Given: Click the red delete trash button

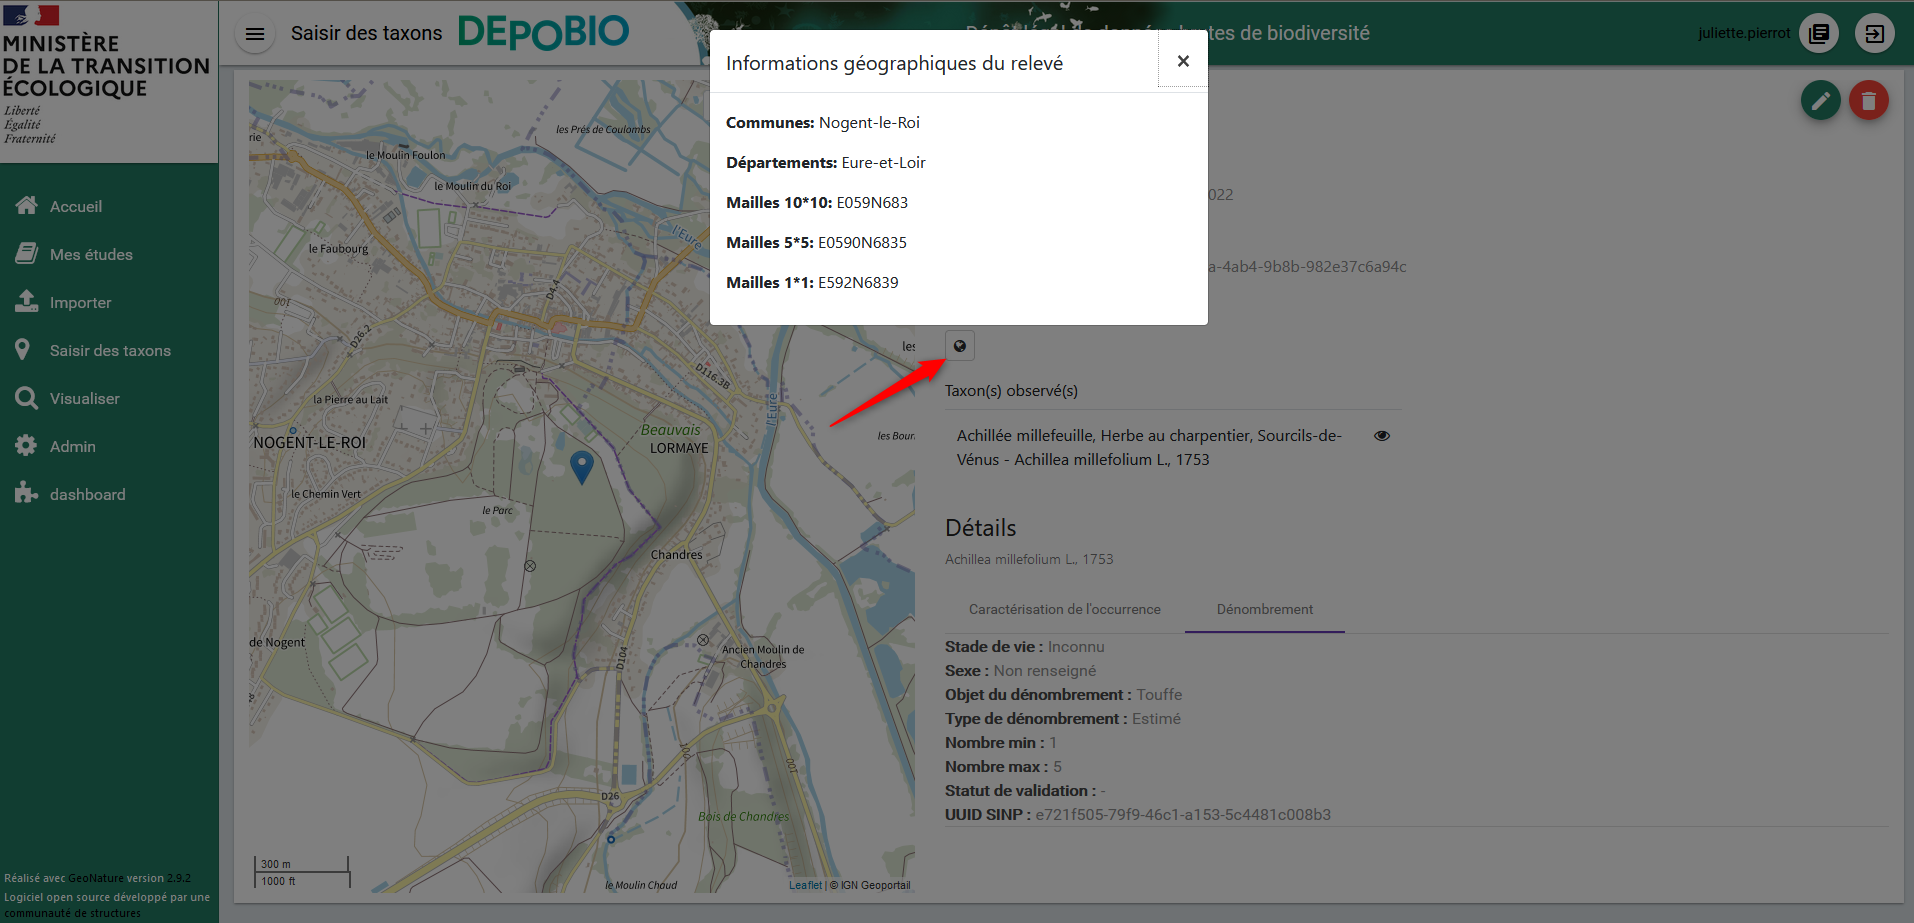Looking at the screenshot, I should click(1869, 100).
